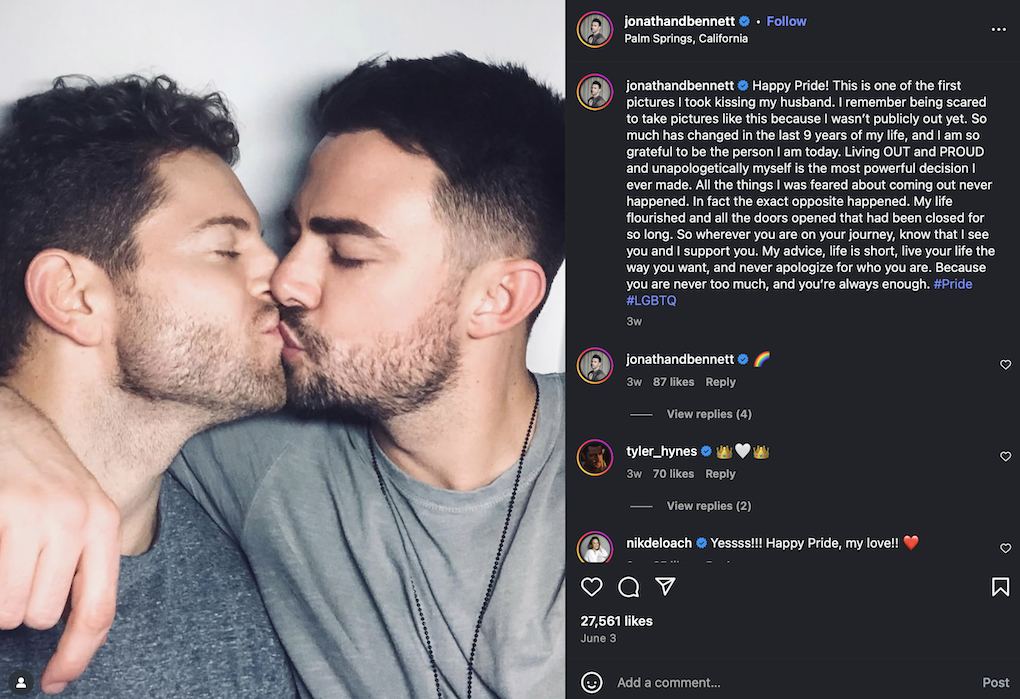
Task: Open the Palm Springs, California location
Action: click(686, 39)
